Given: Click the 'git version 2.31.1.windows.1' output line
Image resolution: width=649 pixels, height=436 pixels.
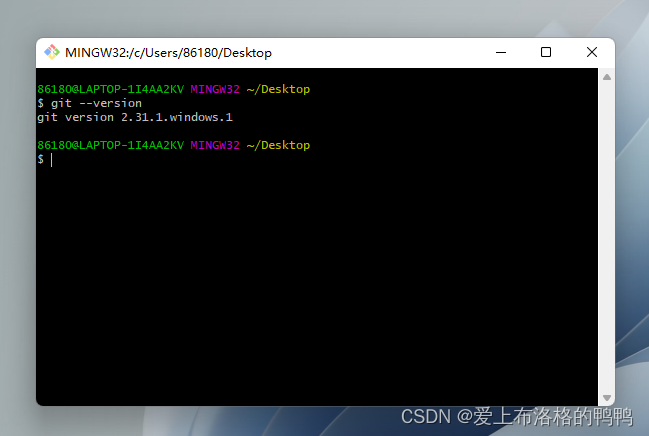Looking at the screenshot, I should (x=135, y=118).
